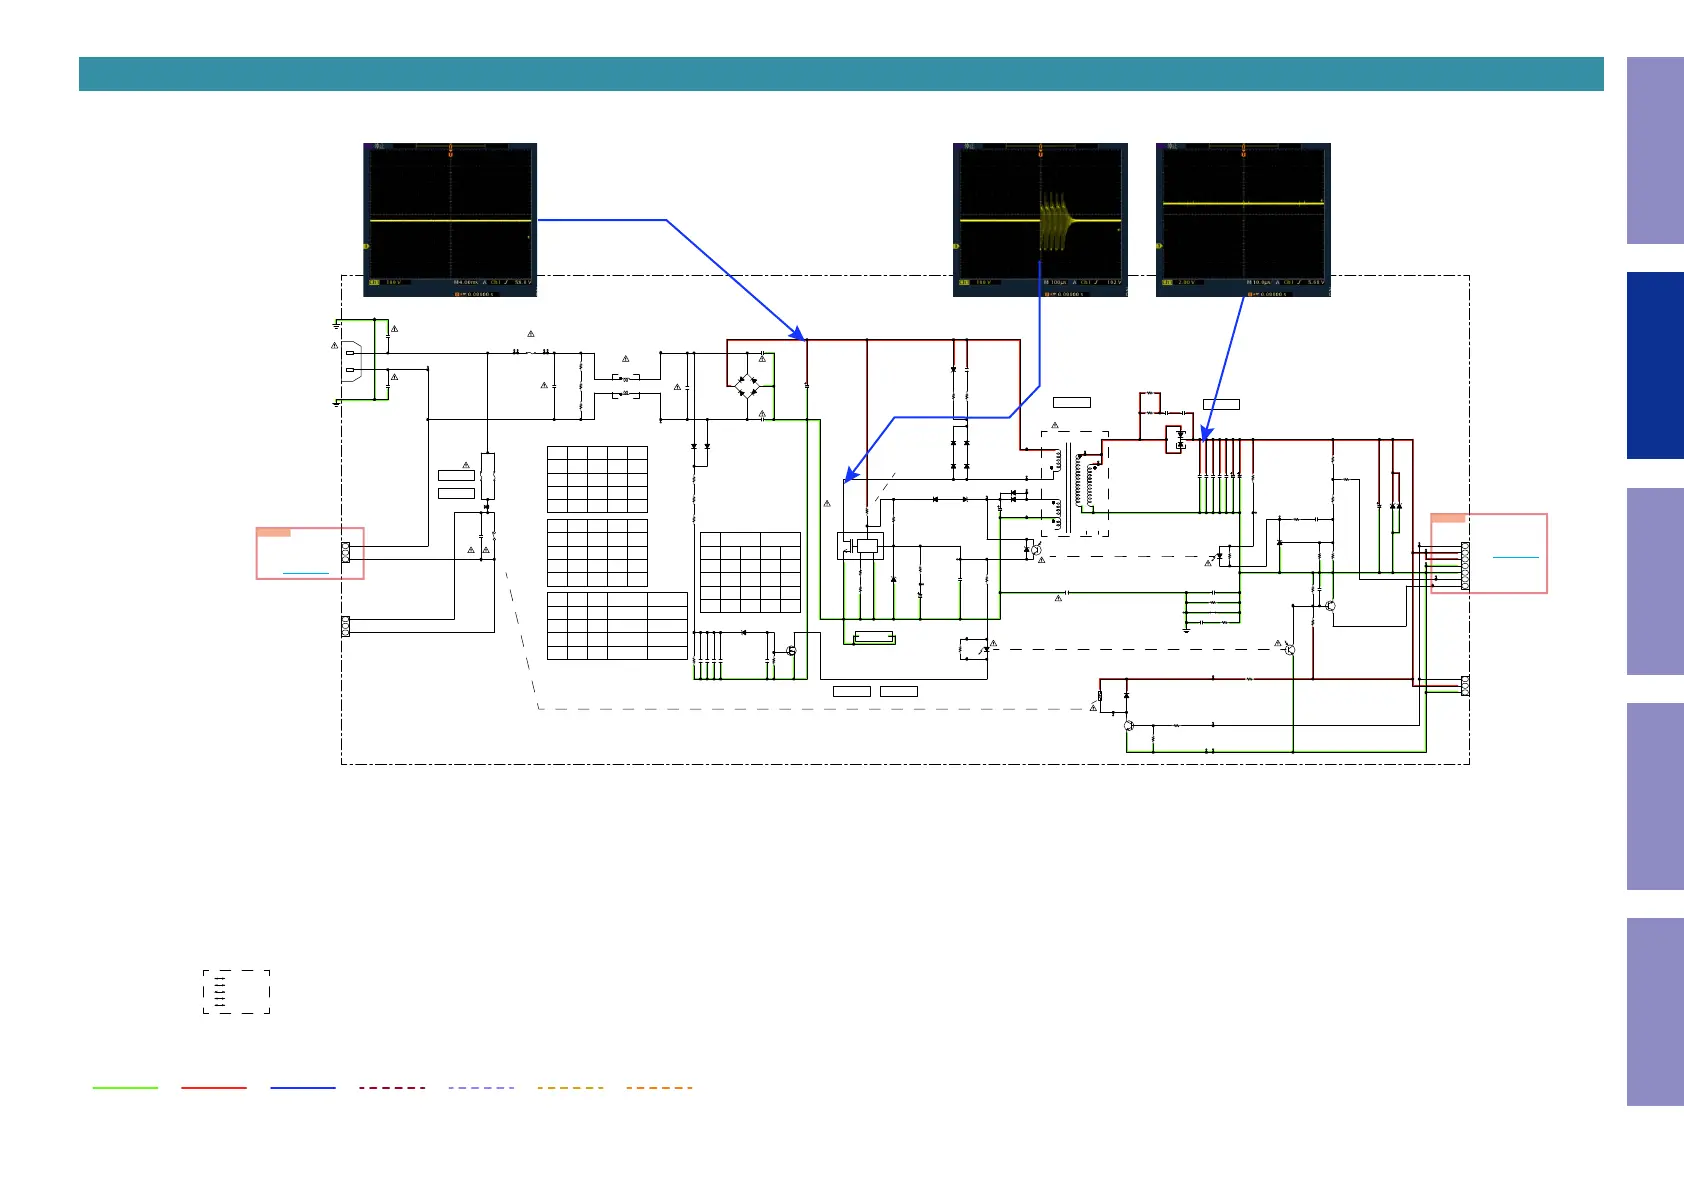Switch to the topmost purple side tab
1684x1191 pixels.
pyautogui.click(x=1654, y=150)
